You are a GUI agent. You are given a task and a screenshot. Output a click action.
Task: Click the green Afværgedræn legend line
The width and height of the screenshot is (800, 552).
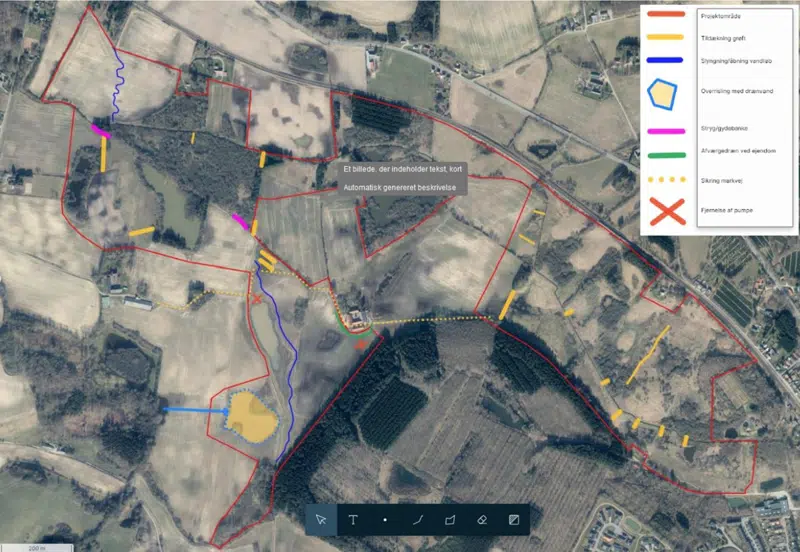click(x=666, y=155)
